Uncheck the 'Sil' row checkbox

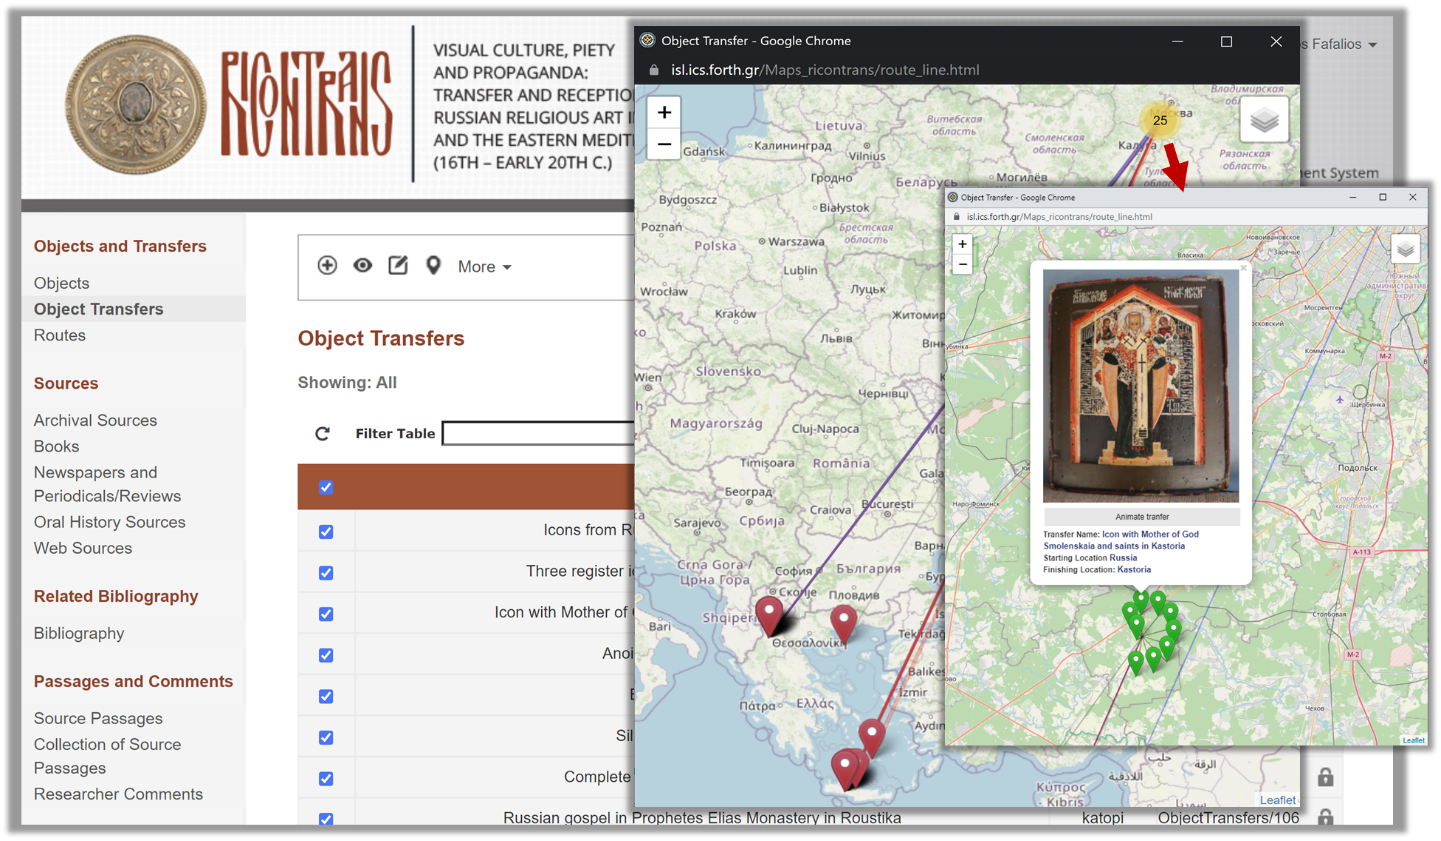[x=326, y=737]
